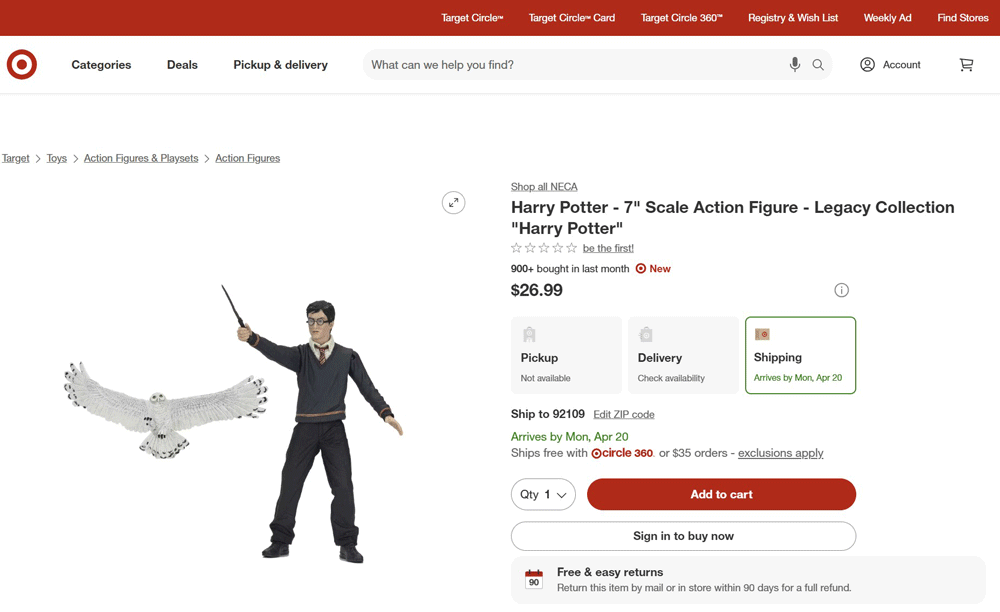Click the Account profile icon
Screen dimensions: 1000x612
(x=867, y=65)
